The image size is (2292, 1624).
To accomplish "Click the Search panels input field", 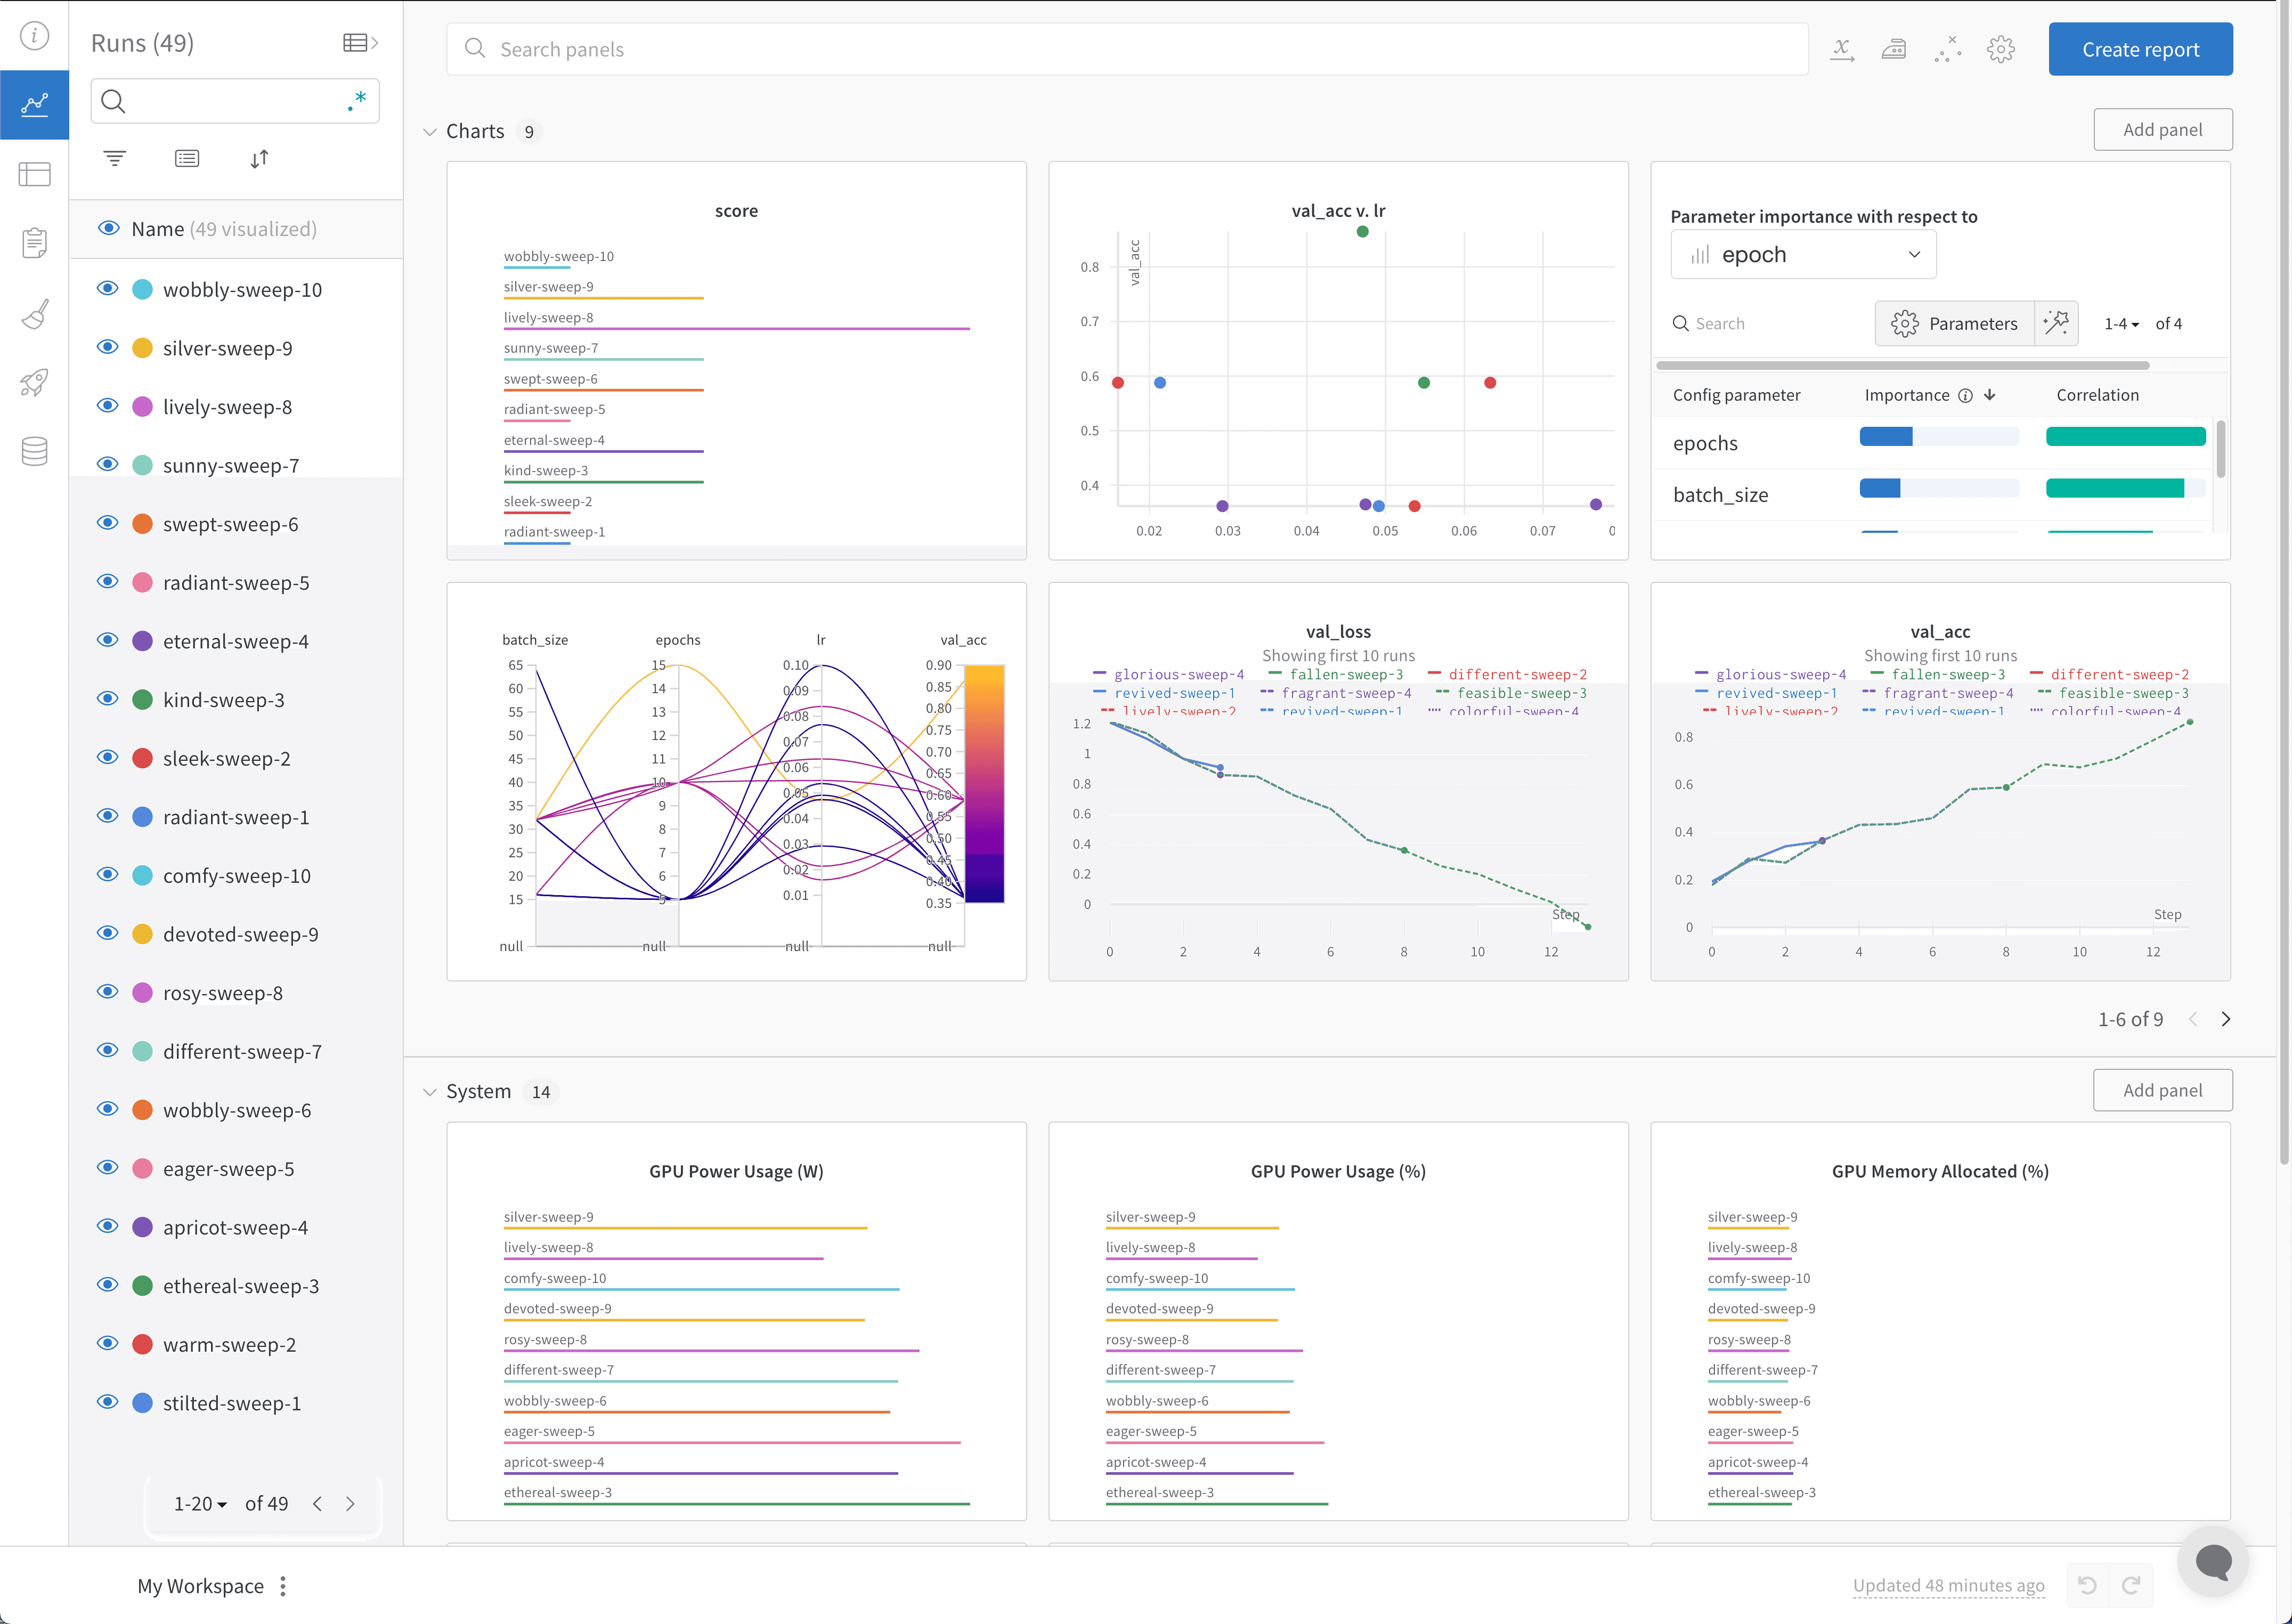I will 1127,49.
